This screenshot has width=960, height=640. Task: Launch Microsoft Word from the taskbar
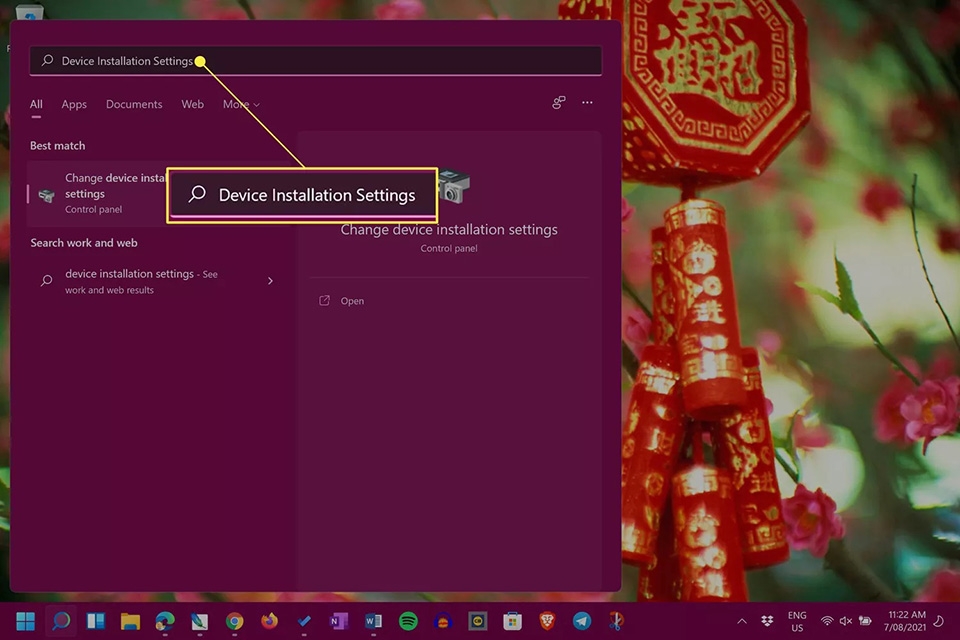pyautogui.click(x=375, y=620)
